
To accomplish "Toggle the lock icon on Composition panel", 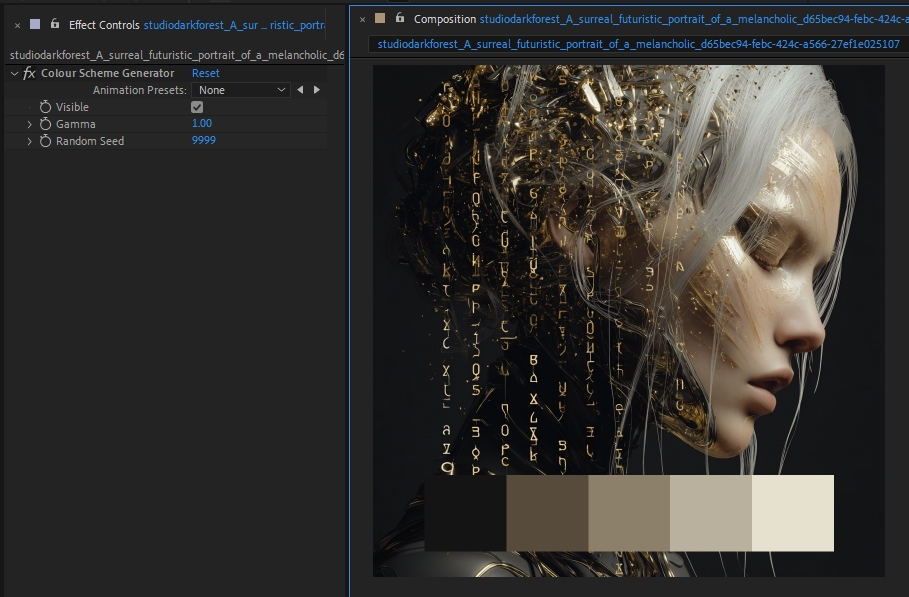I will coord(399,18).
